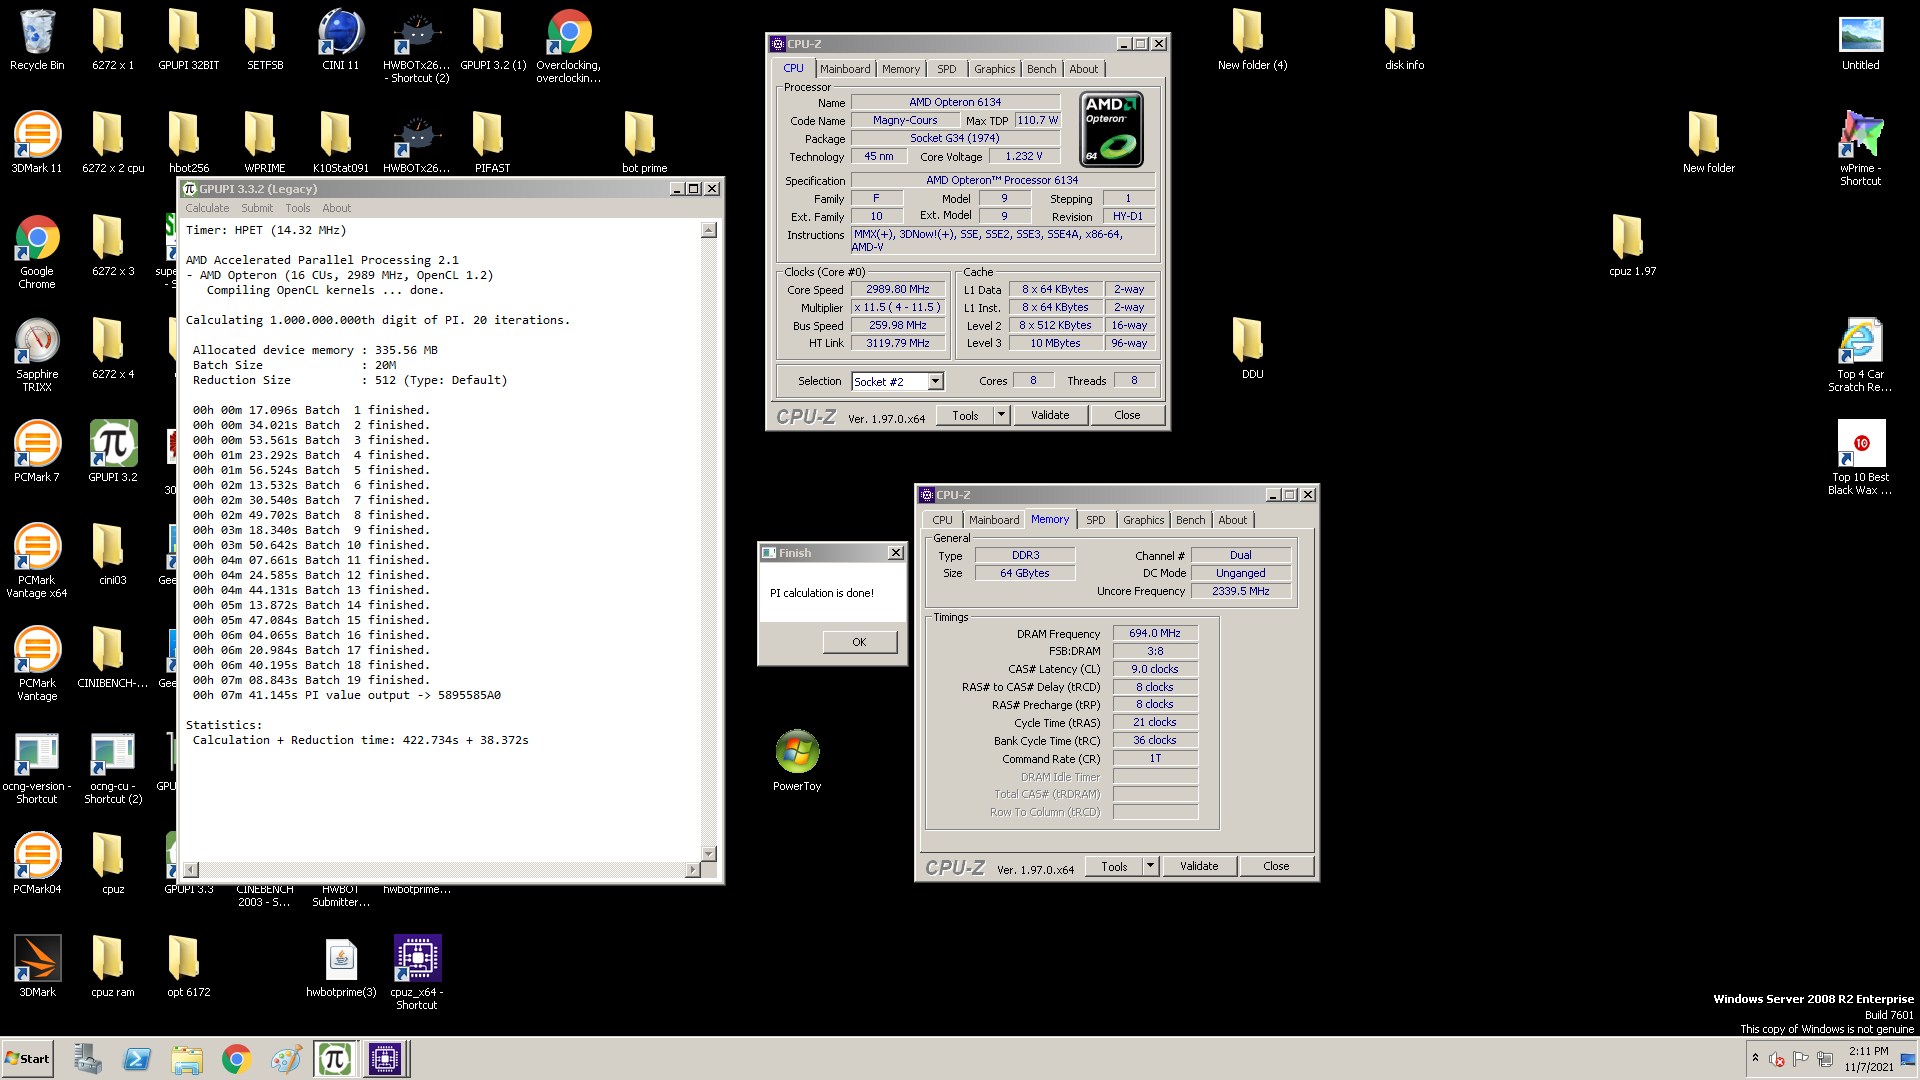Open PowerShell from the taskbar
The width and height of the screenshot is (1920, 1080).
click(137, 1058)
